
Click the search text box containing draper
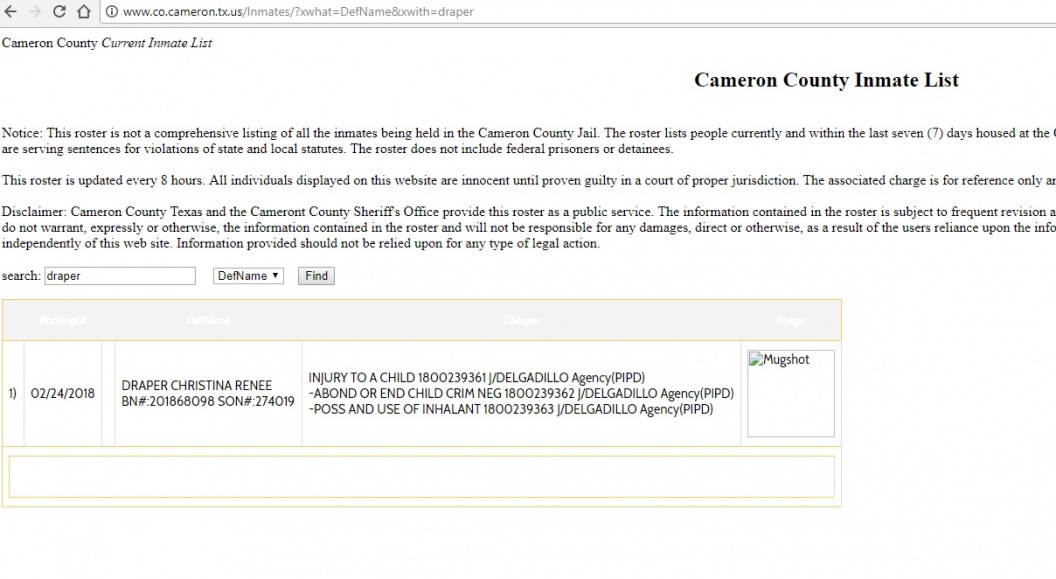pyautogui.click(x=120, y=276)
